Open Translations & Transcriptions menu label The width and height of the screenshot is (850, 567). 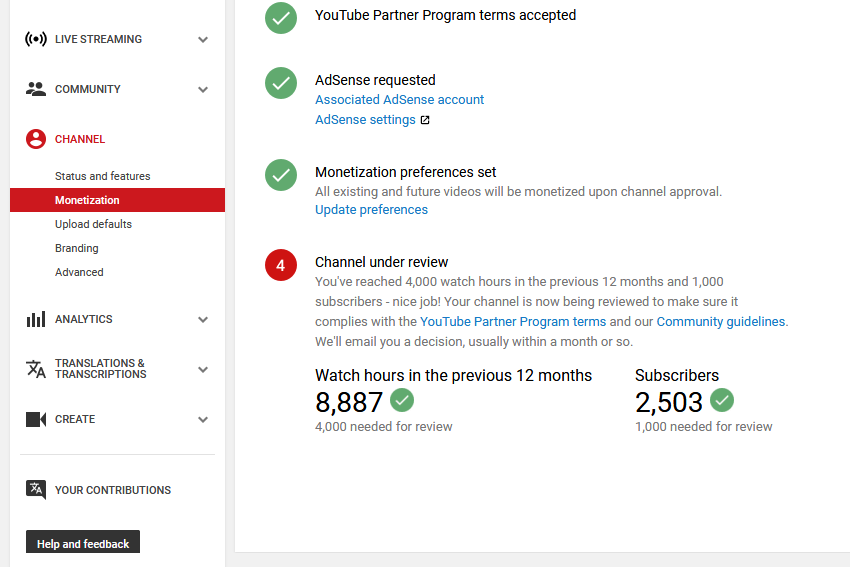(100, 369)
